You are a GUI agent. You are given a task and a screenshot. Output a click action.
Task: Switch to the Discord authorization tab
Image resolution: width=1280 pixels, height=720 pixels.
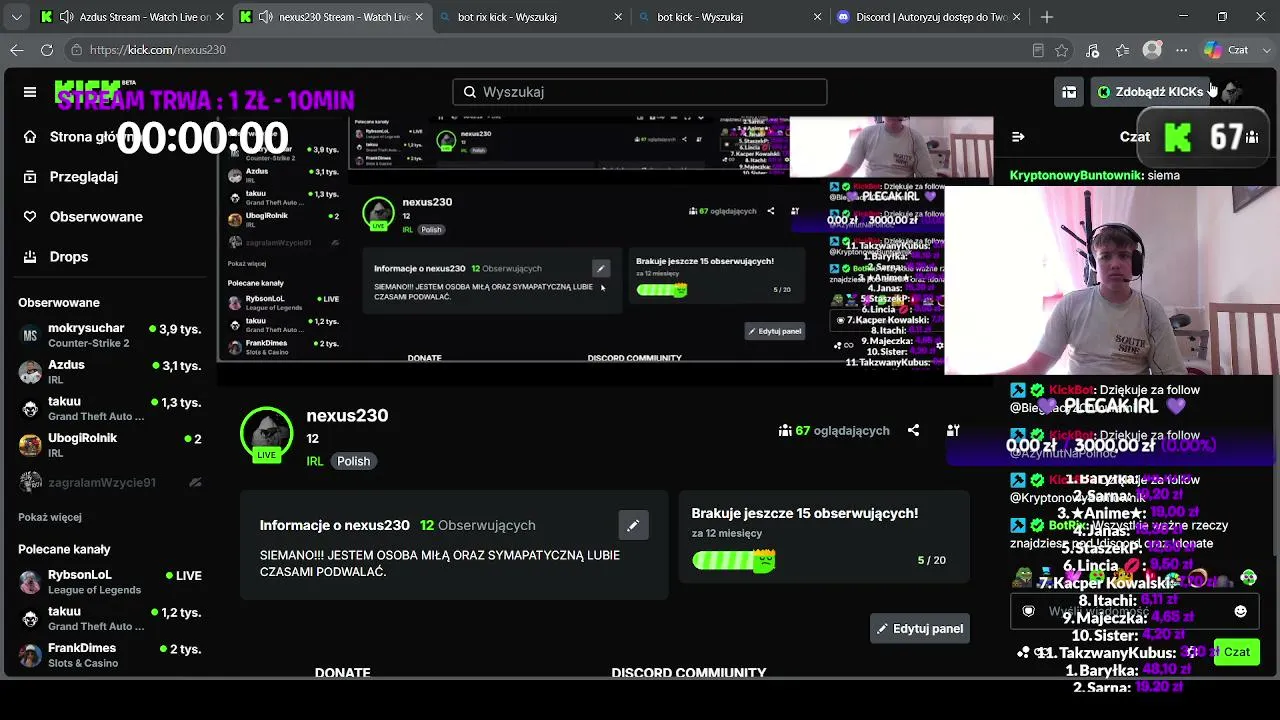[930, 17]
